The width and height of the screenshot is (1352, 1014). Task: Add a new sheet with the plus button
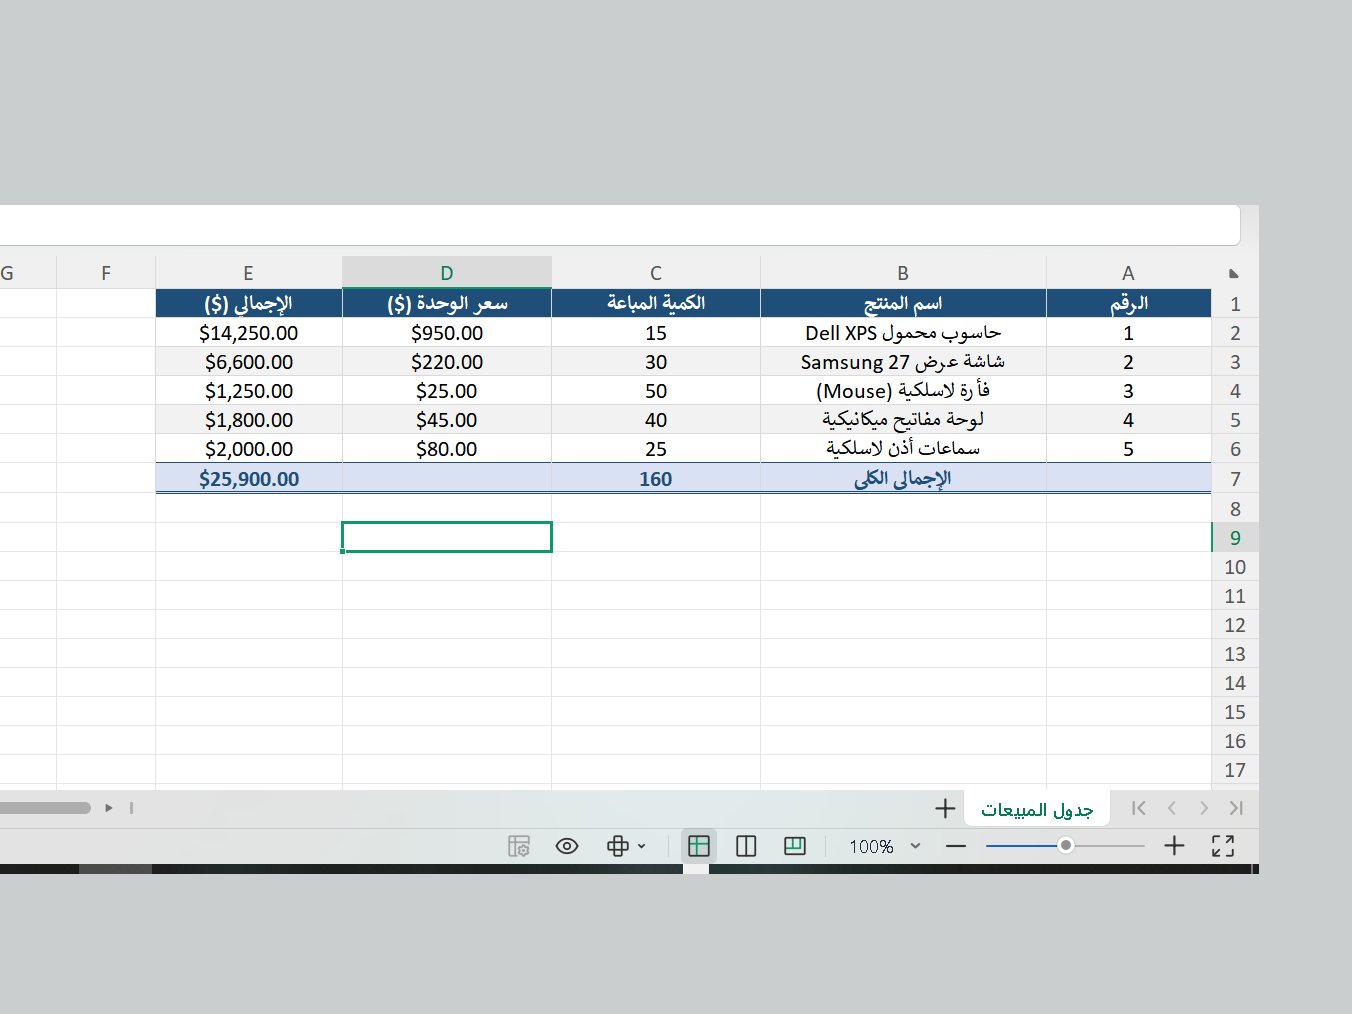pos(945,808)
